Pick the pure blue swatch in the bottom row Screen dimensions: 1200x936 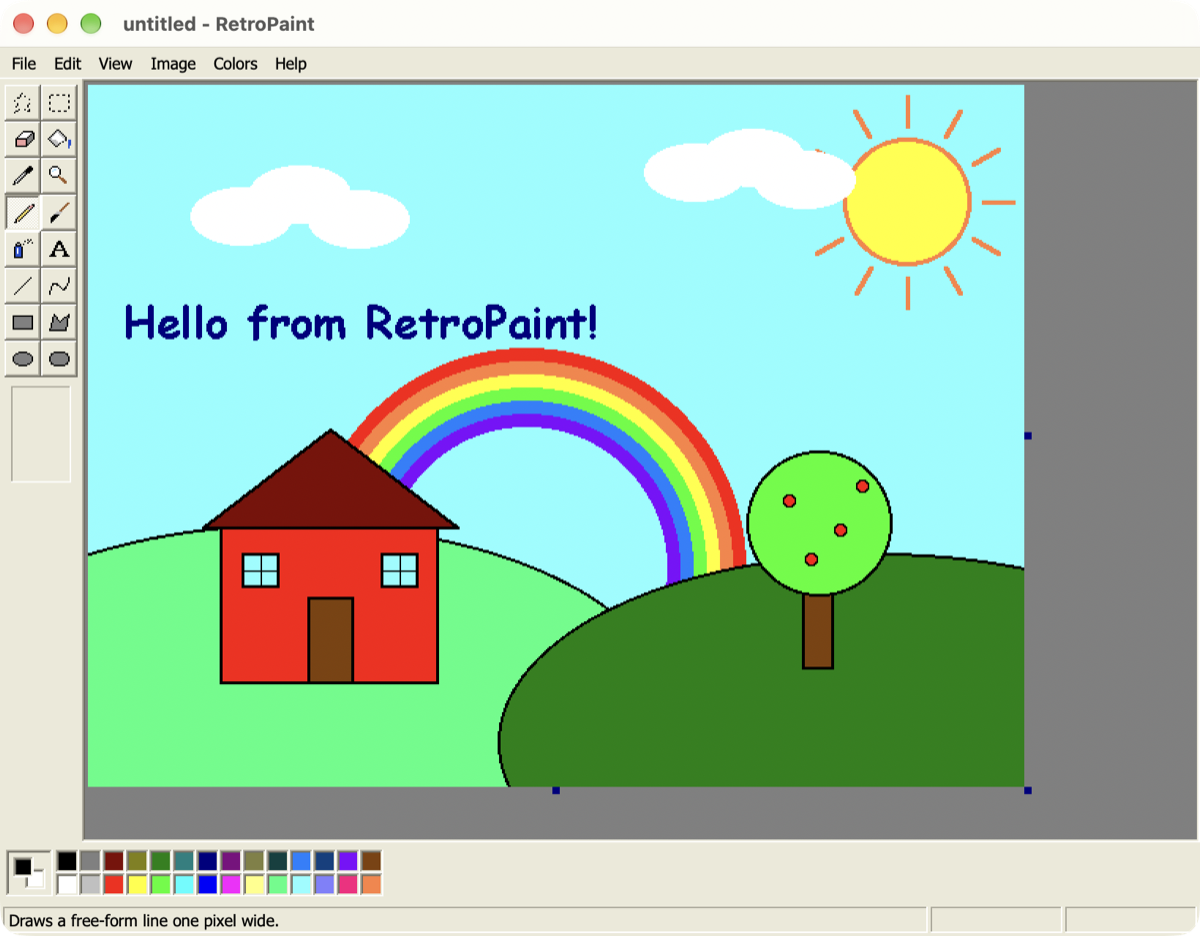[x=207, y=884]
